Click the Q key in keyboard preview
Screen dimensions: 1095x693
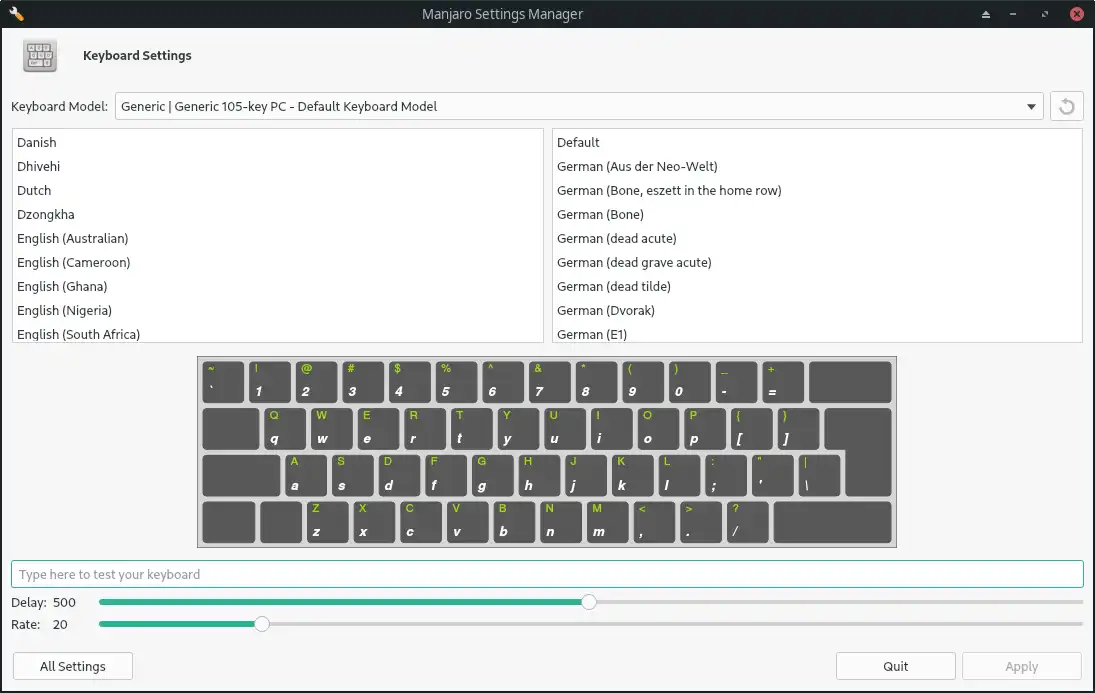point(284,428)
